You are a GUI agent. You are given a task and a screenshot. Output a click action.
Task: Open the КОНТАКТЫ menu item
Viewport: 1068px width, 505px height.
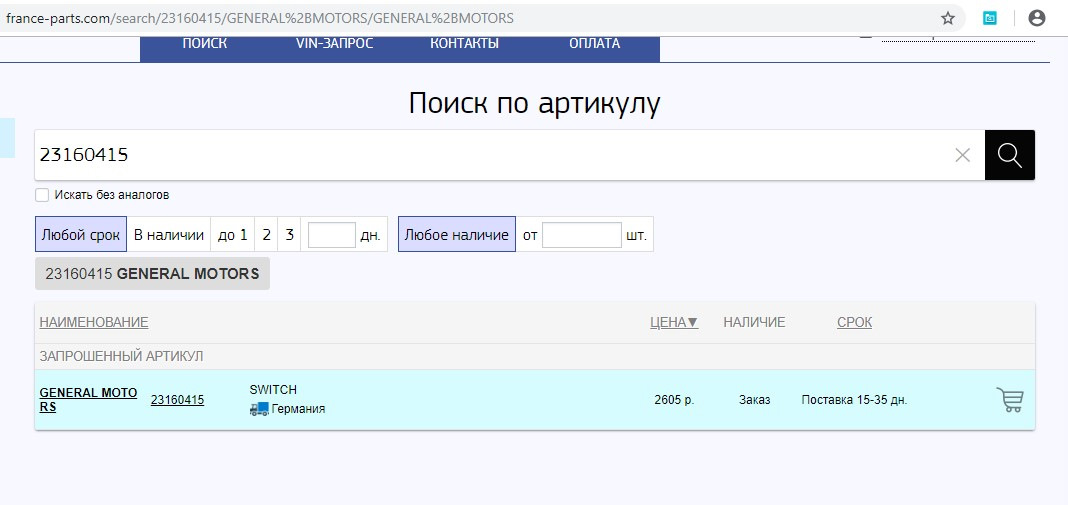tap(465, 44)
